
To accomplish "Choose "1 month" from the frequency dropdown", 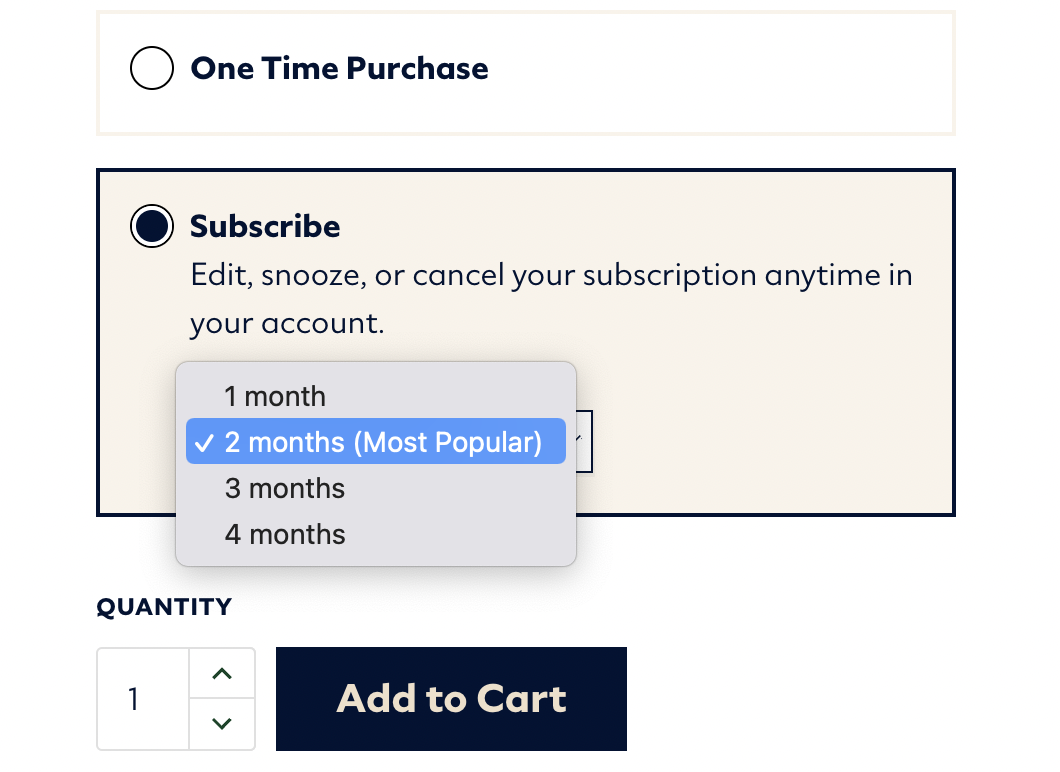I will (276, 396).
